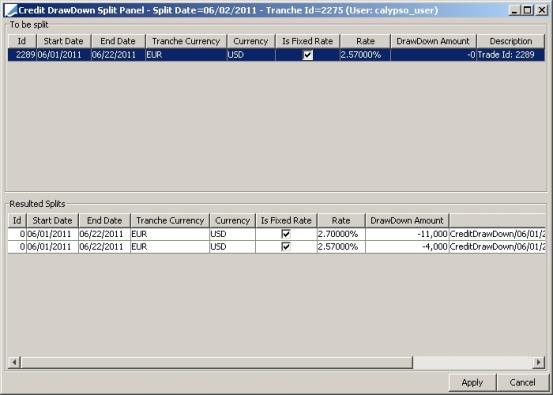This screenshot has height=395, width=553.
Task: Click Currency header in Resulted Splits table
Action: [232, 220]
